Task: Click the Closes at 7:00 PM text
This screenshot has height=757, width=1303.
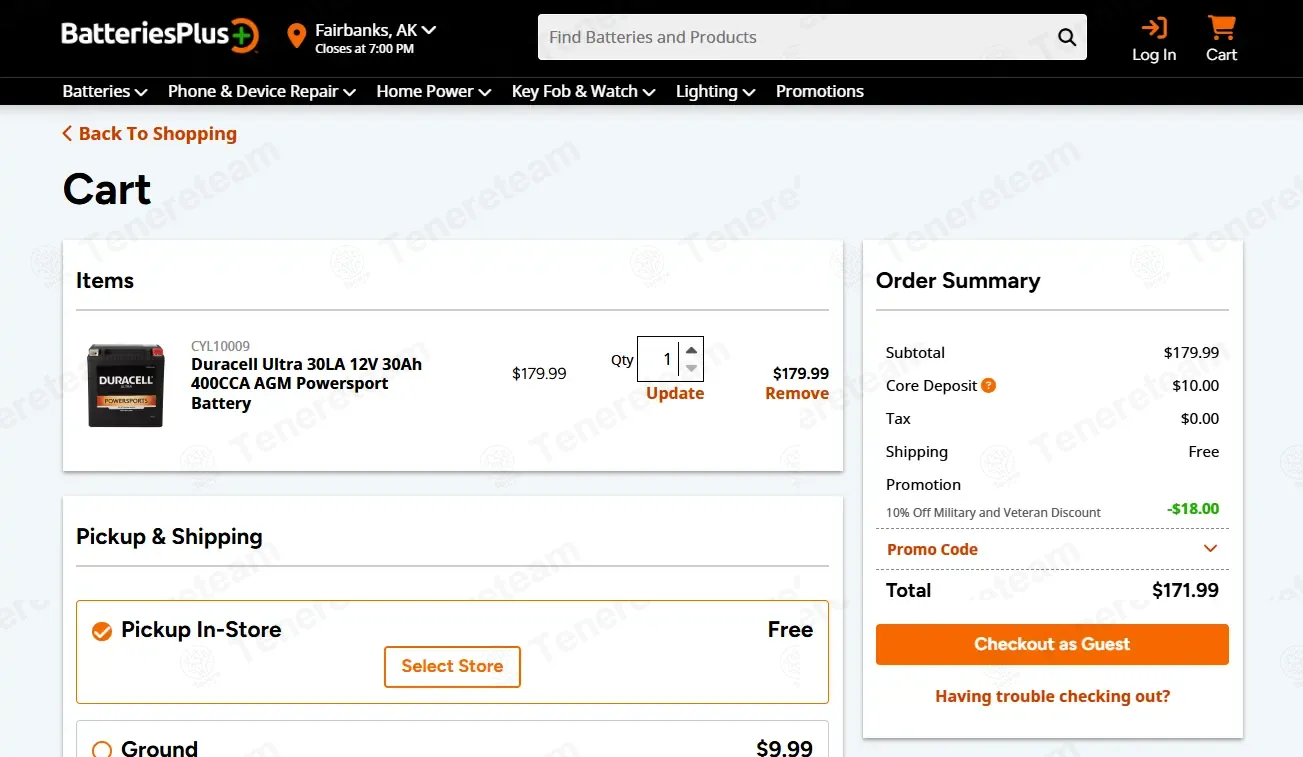Action: point(364,49)
